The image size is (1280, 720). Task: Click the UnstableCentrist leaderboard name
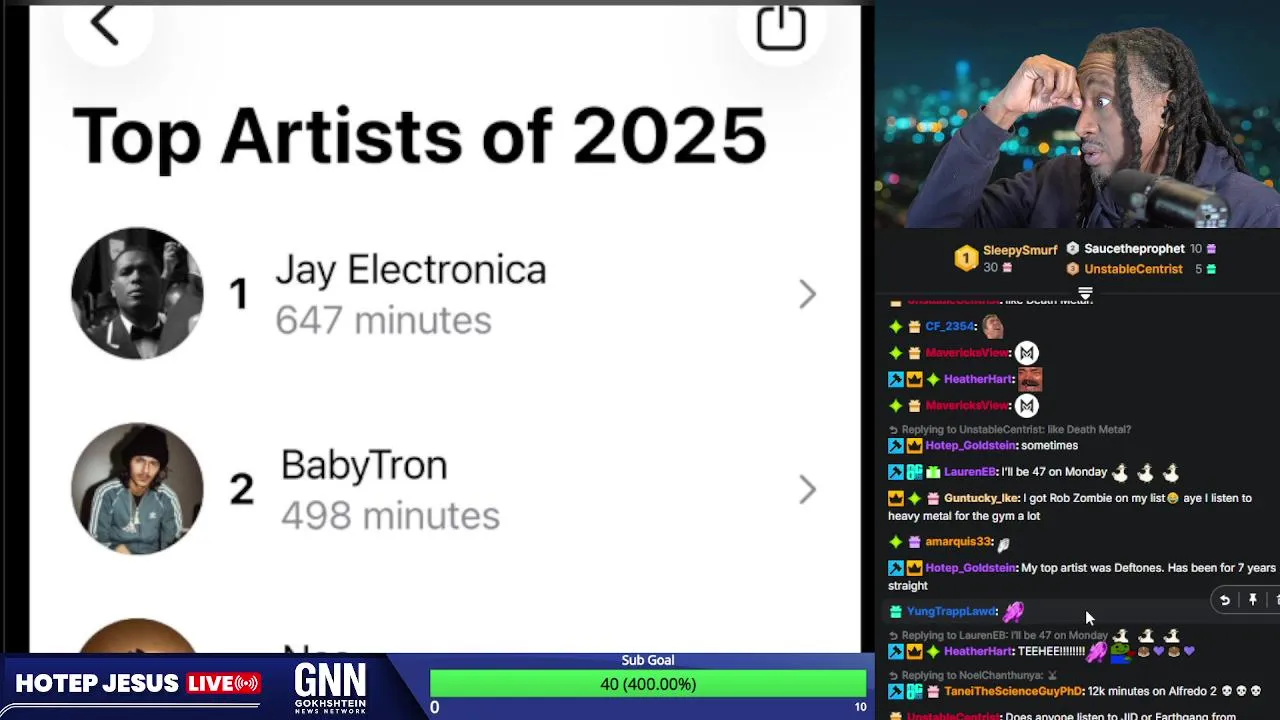pos(1133,269)
